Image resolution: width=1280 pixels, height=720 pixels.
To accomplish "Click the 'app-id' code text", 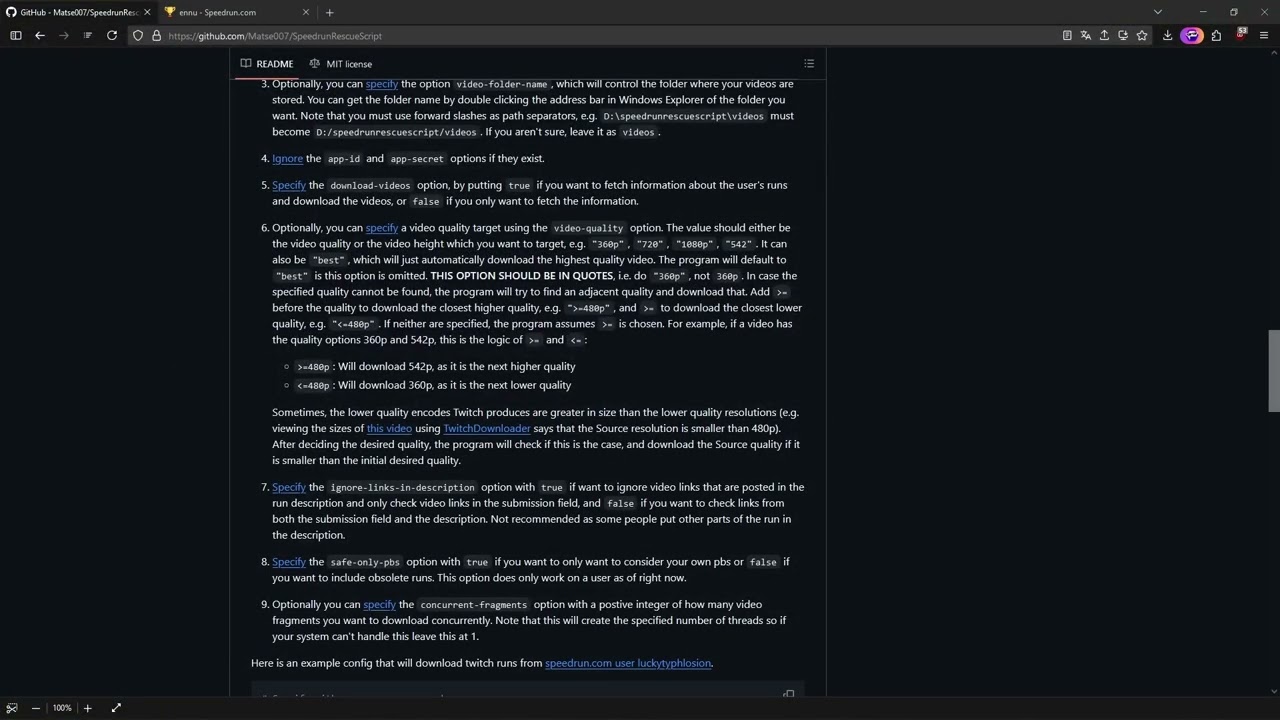I will [344, 159].
